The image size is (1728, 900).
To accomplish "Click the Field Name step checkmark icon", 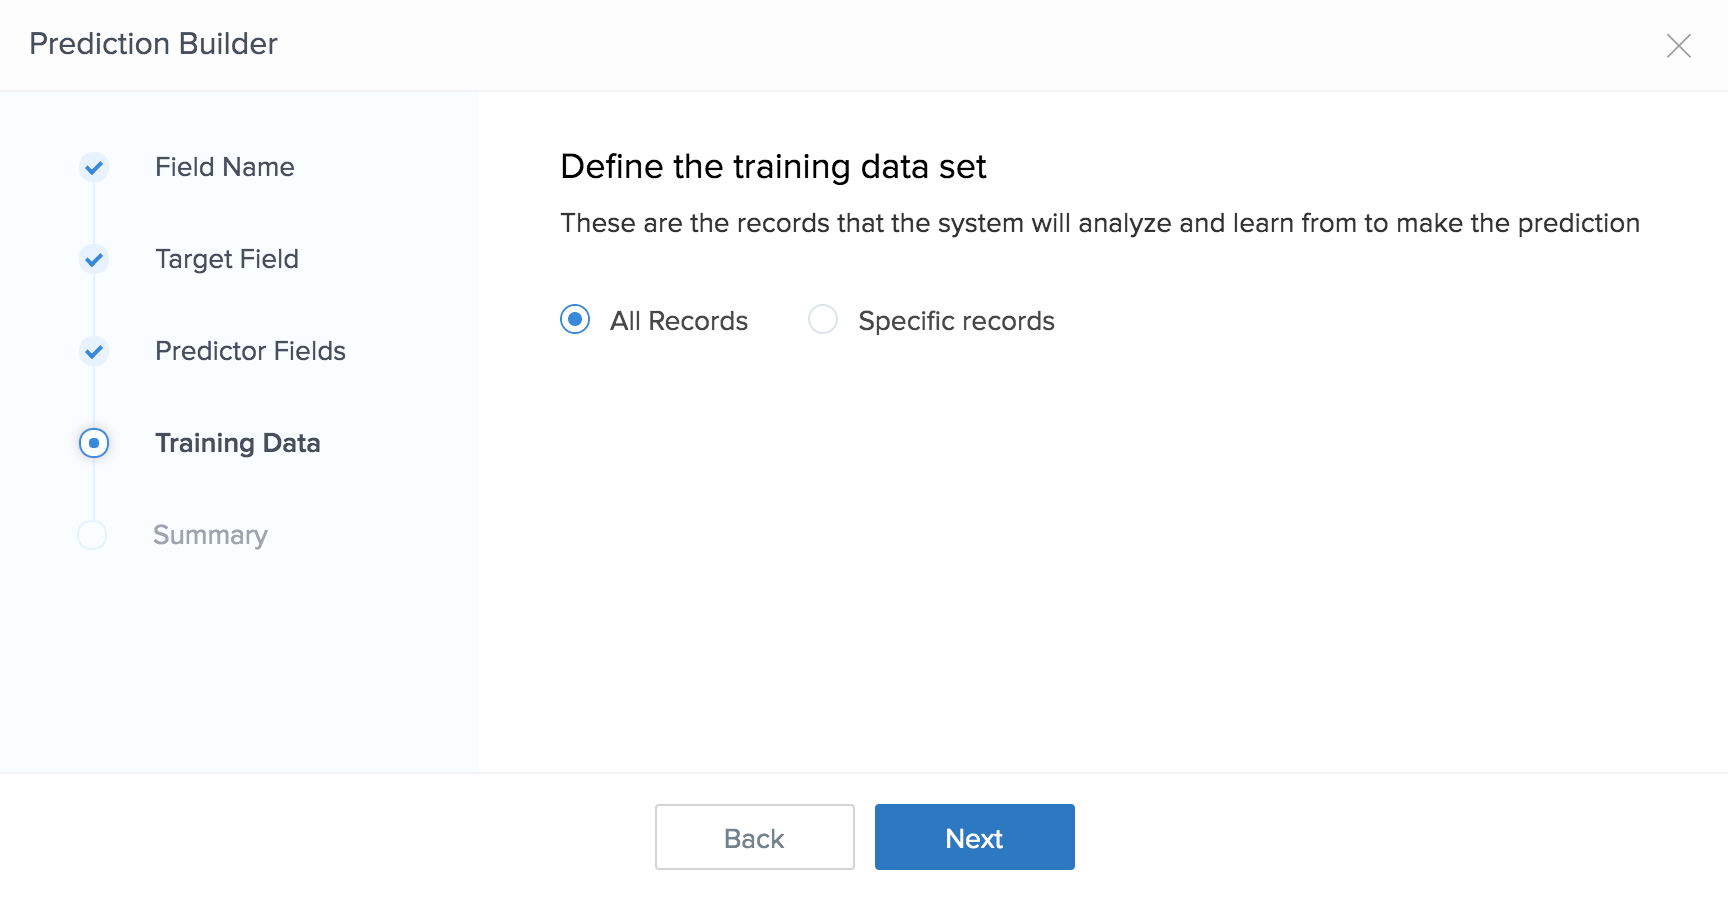I will pyautogui.click(x=94, y=167).
